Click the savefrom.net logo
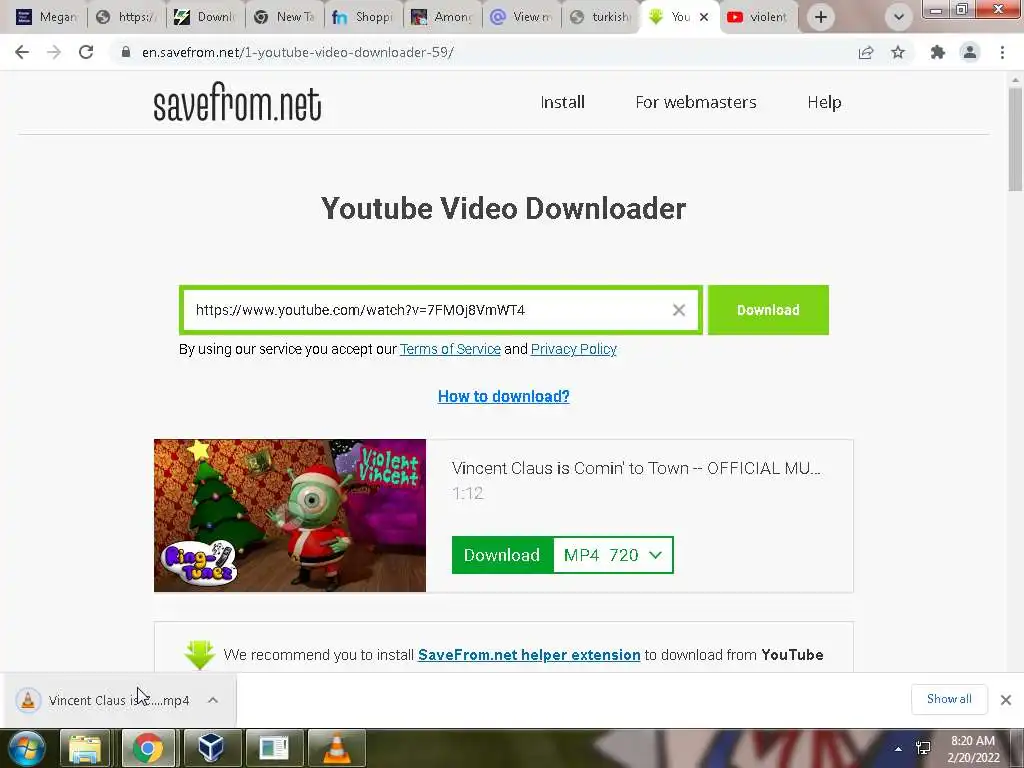 coord(237,103)
